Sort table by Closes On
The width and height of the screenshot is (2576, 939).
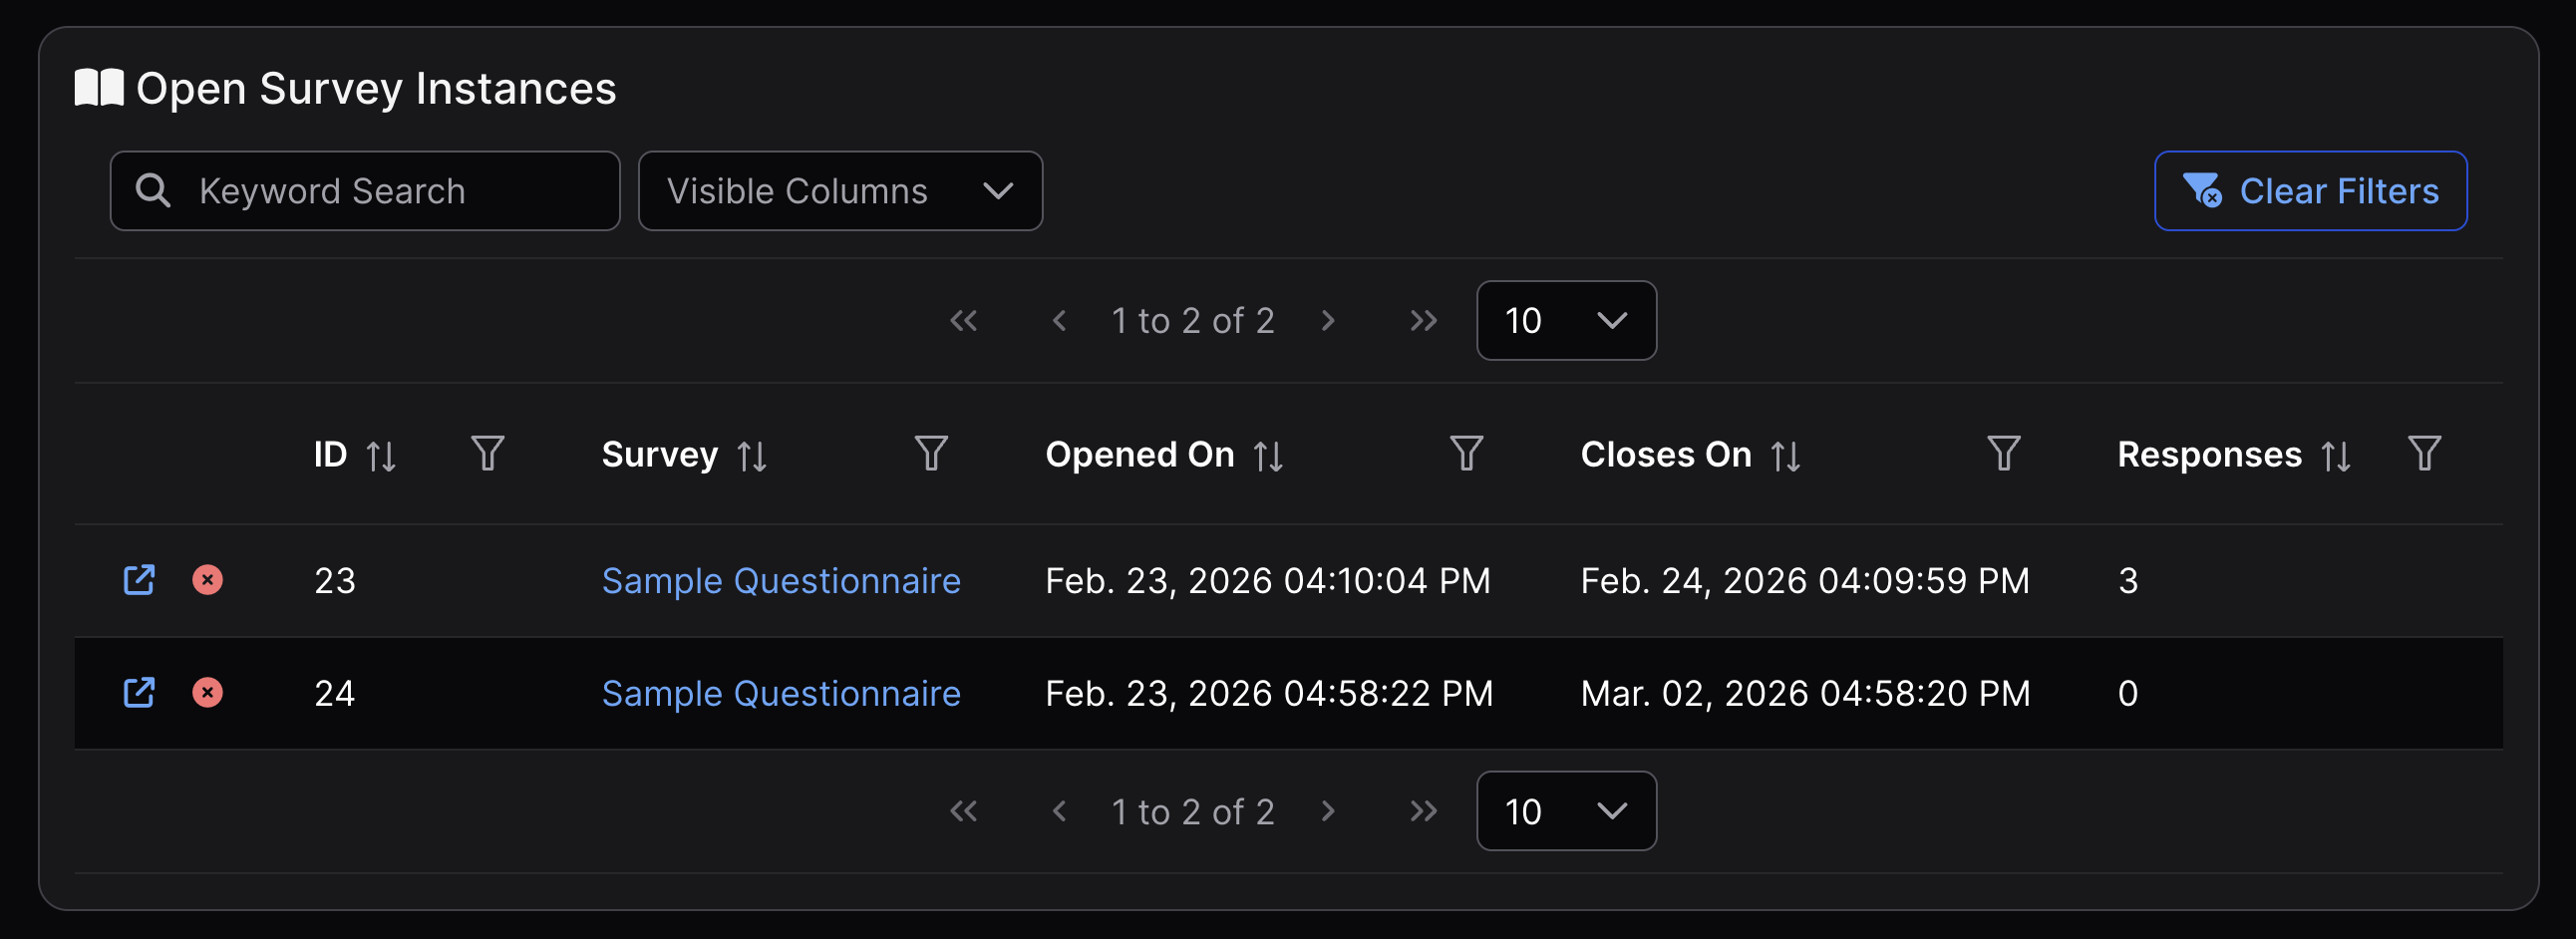[x=1785, y=456]
